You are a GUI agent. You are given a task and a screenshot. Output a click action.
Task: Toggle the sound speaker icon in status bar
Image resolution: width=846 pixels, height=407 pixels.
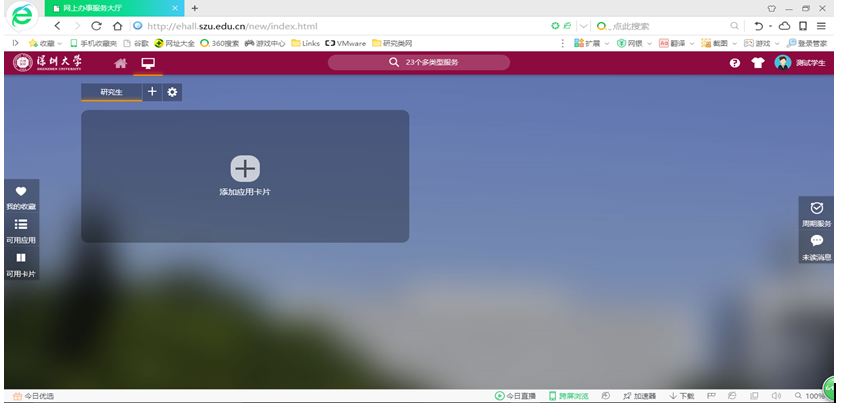pyautogui.click(x=776, y=396)
